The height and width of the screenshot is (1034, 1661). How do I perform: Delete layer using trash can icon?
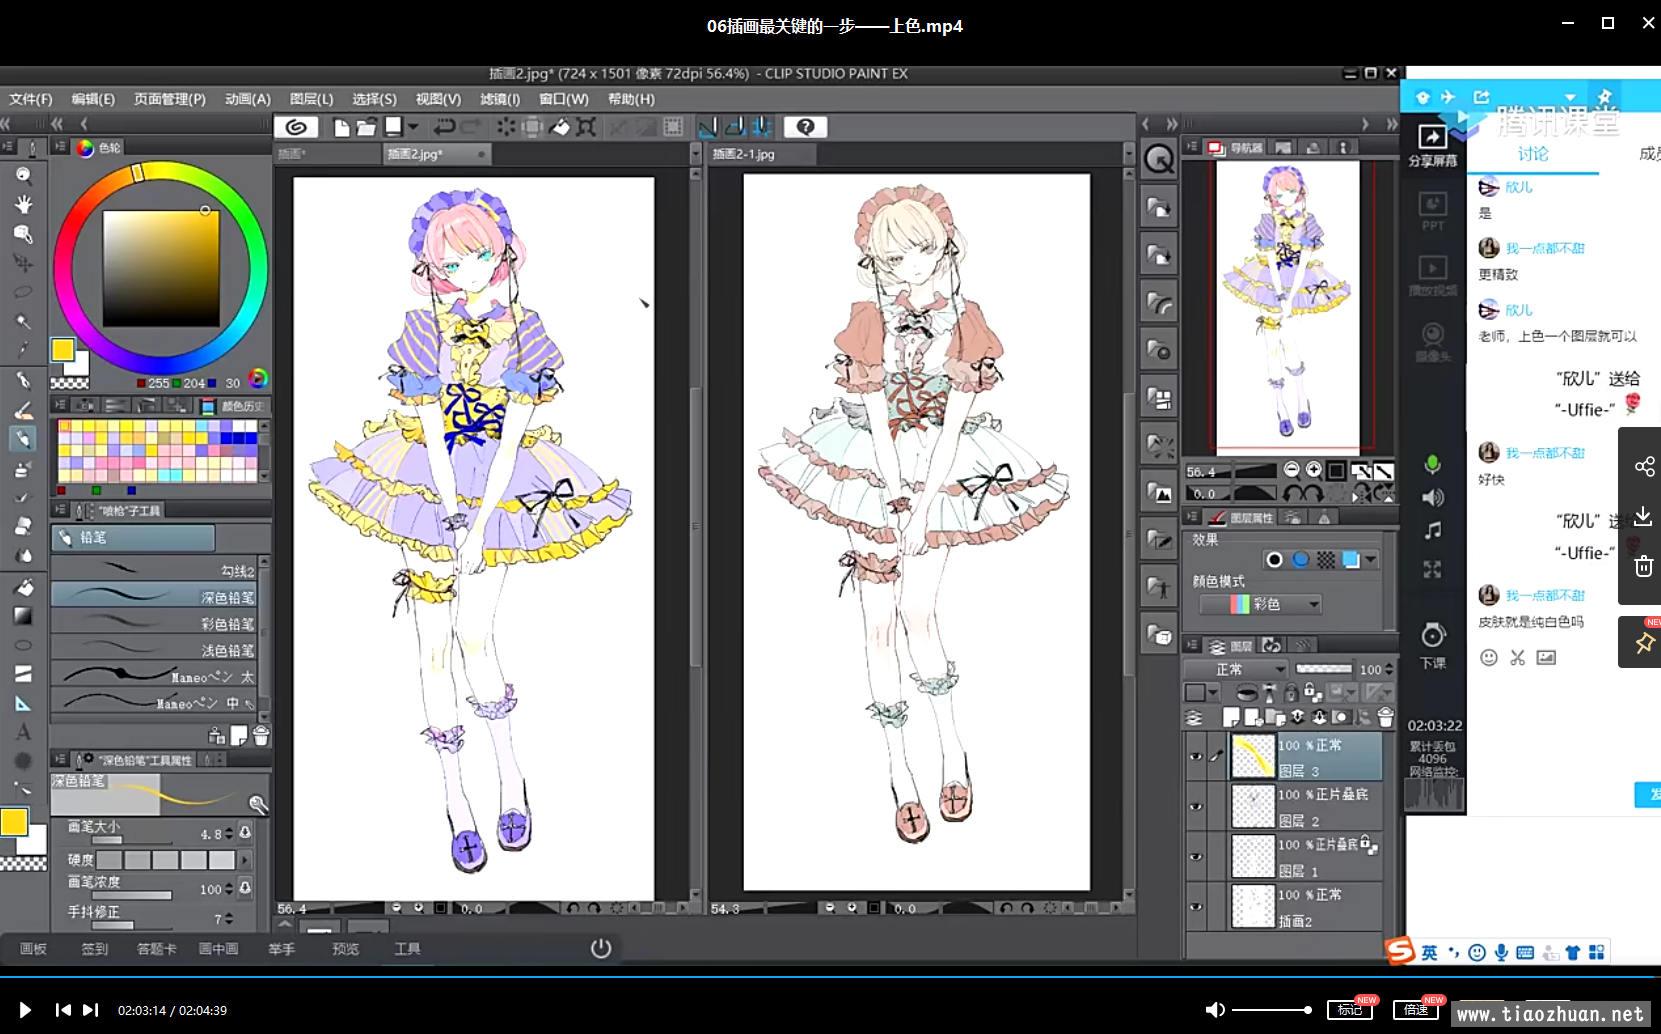(1385, 717)
